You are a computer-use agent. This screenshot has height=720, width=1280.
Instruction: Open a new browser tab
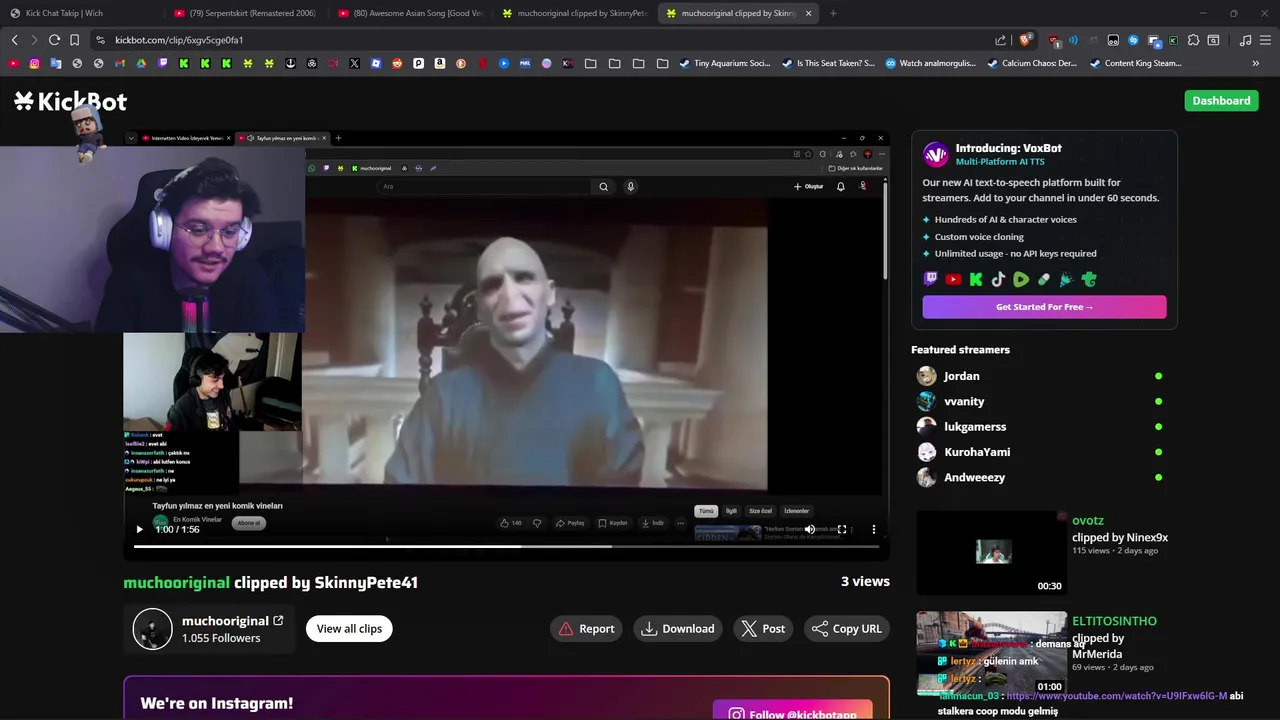click(x=833, y=13)
